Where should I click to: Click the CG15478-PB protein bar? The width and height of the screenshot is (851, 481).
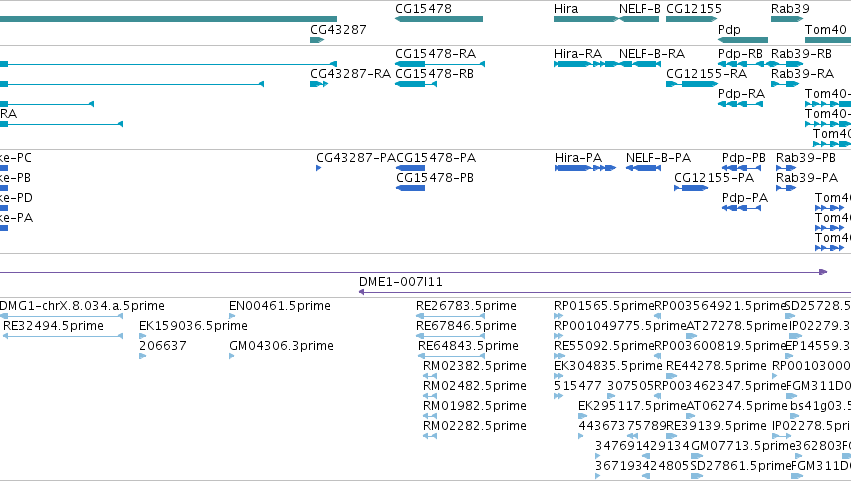click(x=410, y=188)
